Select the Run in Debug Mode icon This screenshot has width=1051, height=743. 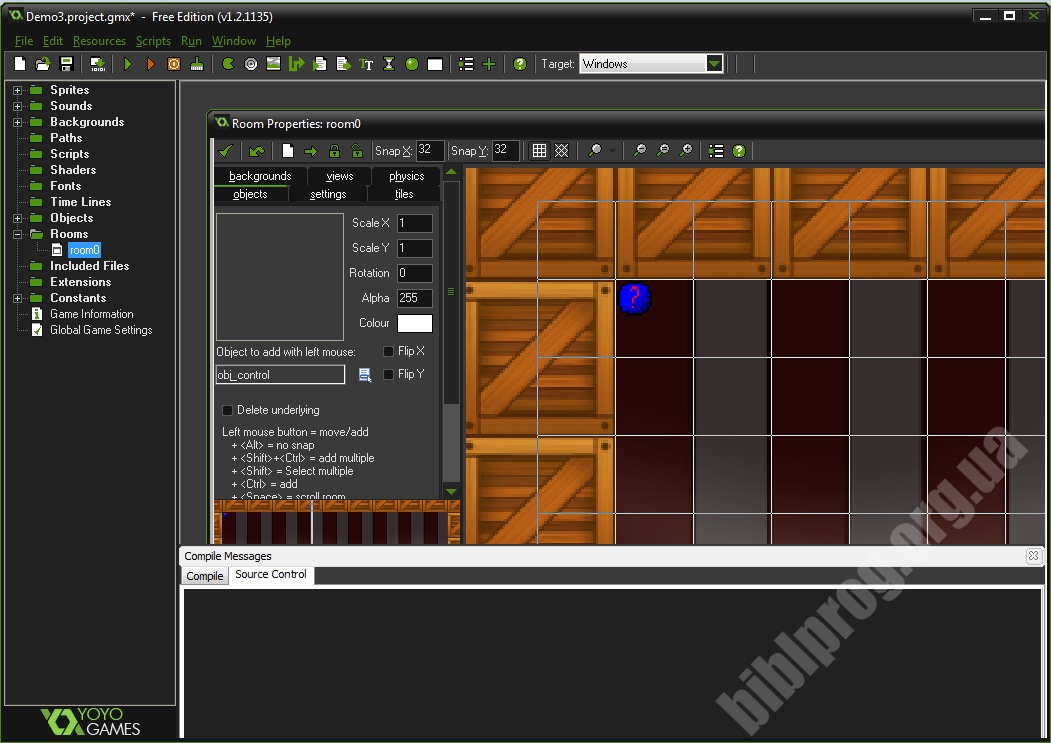152,63
